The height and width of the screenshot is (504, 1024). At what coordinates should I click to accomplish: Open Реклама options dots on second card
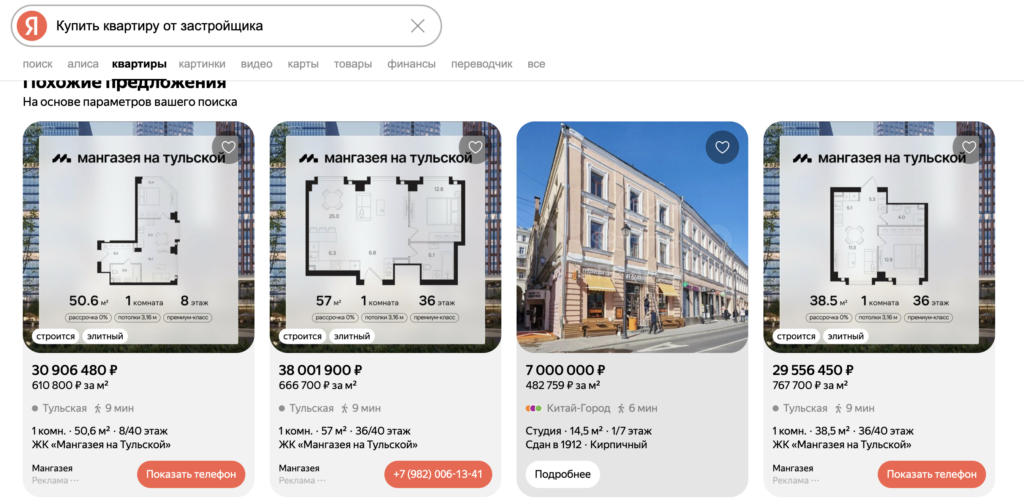click(x=321, y=480)
